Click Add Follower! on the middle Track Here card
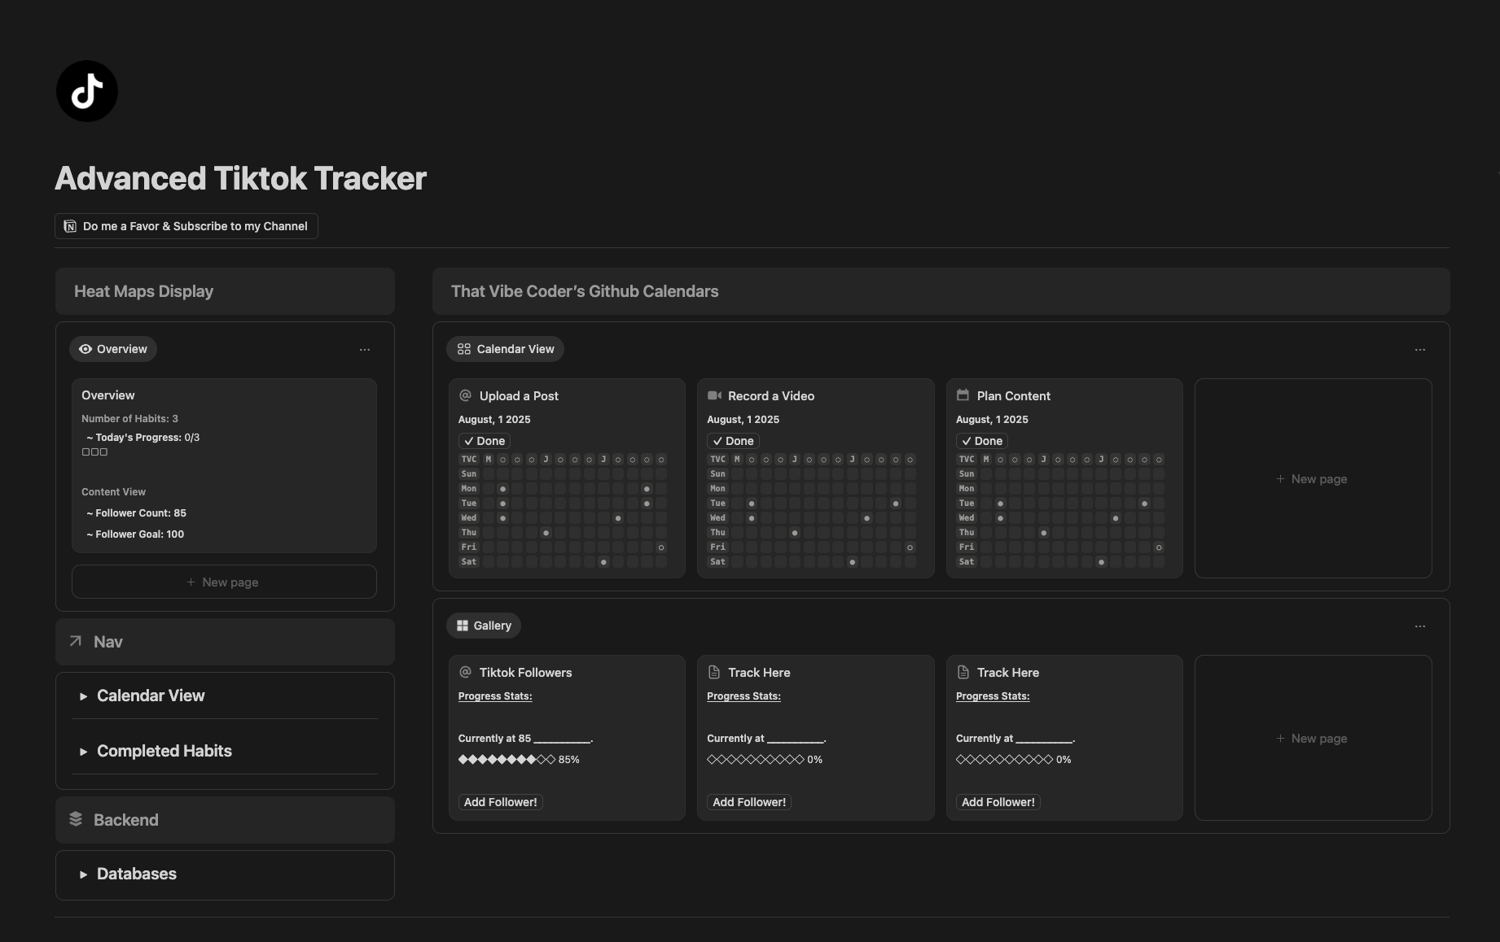 point(749,802)
